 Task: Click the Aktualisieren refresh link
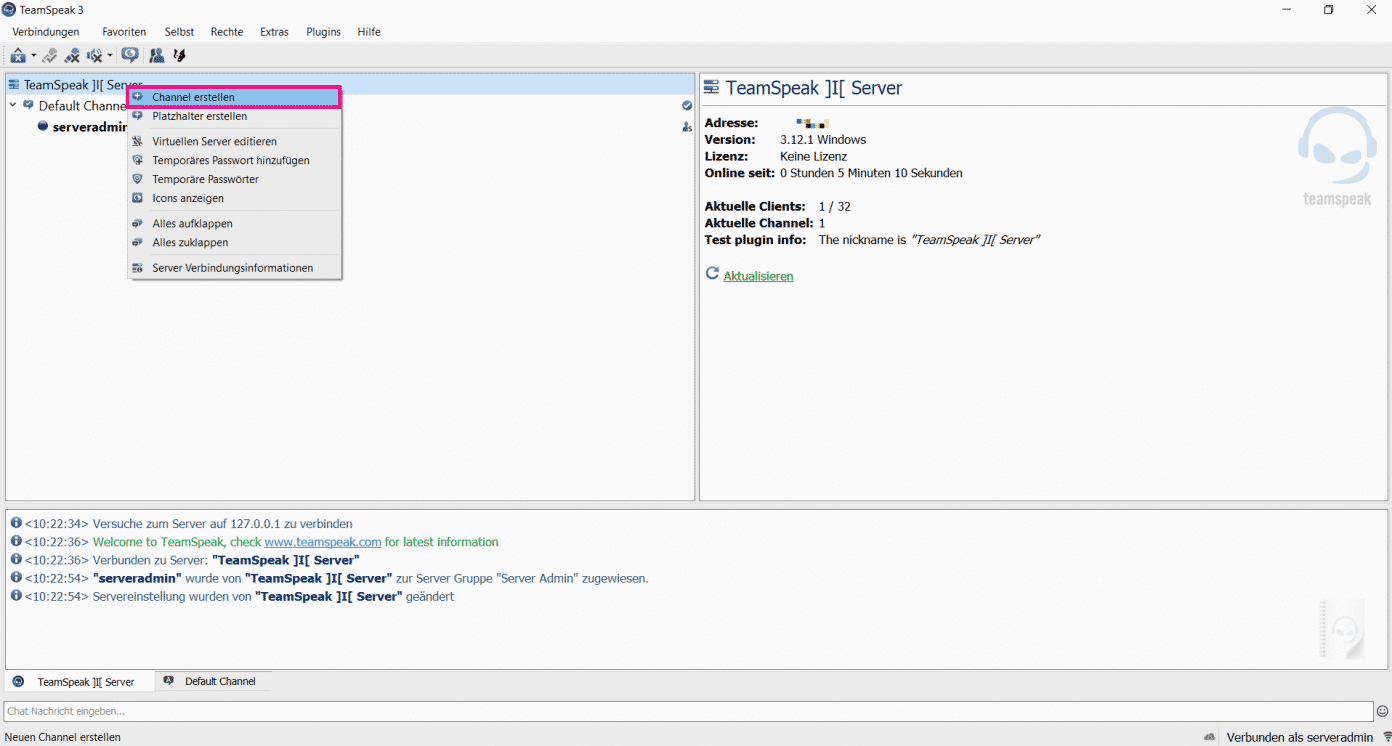click(x=757, y=275)
